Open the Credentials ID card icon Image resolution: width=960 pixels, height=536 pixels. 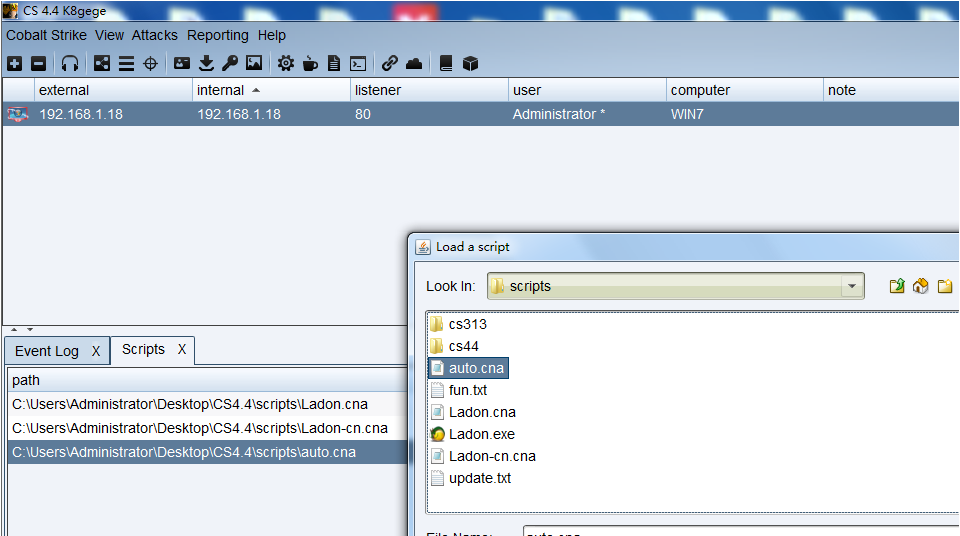pyautogui.click(x=182, y=63)
